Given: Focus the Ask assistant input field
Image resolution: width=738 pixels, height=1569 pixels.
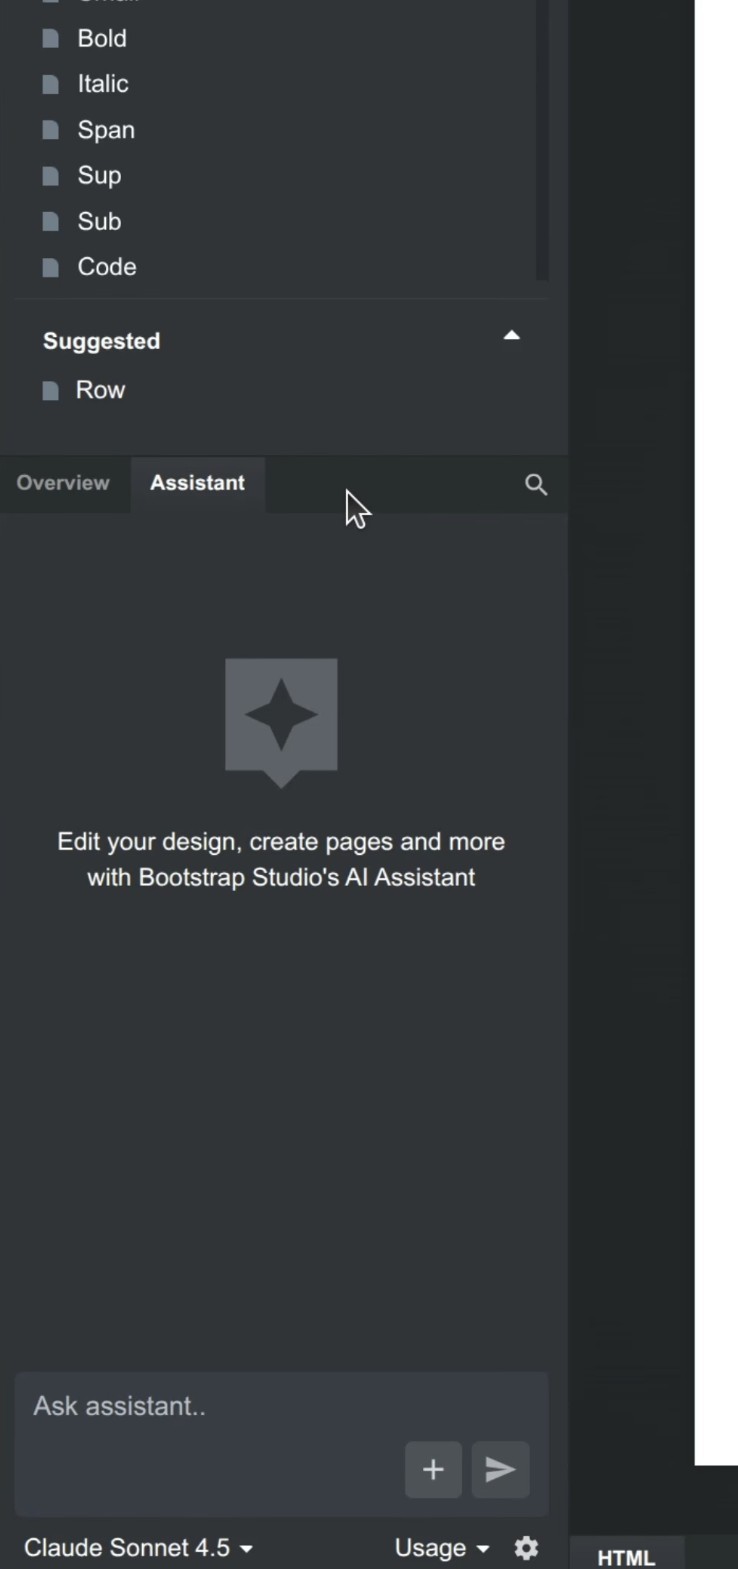Looking at the screenshot, I should pos(210,1407).
